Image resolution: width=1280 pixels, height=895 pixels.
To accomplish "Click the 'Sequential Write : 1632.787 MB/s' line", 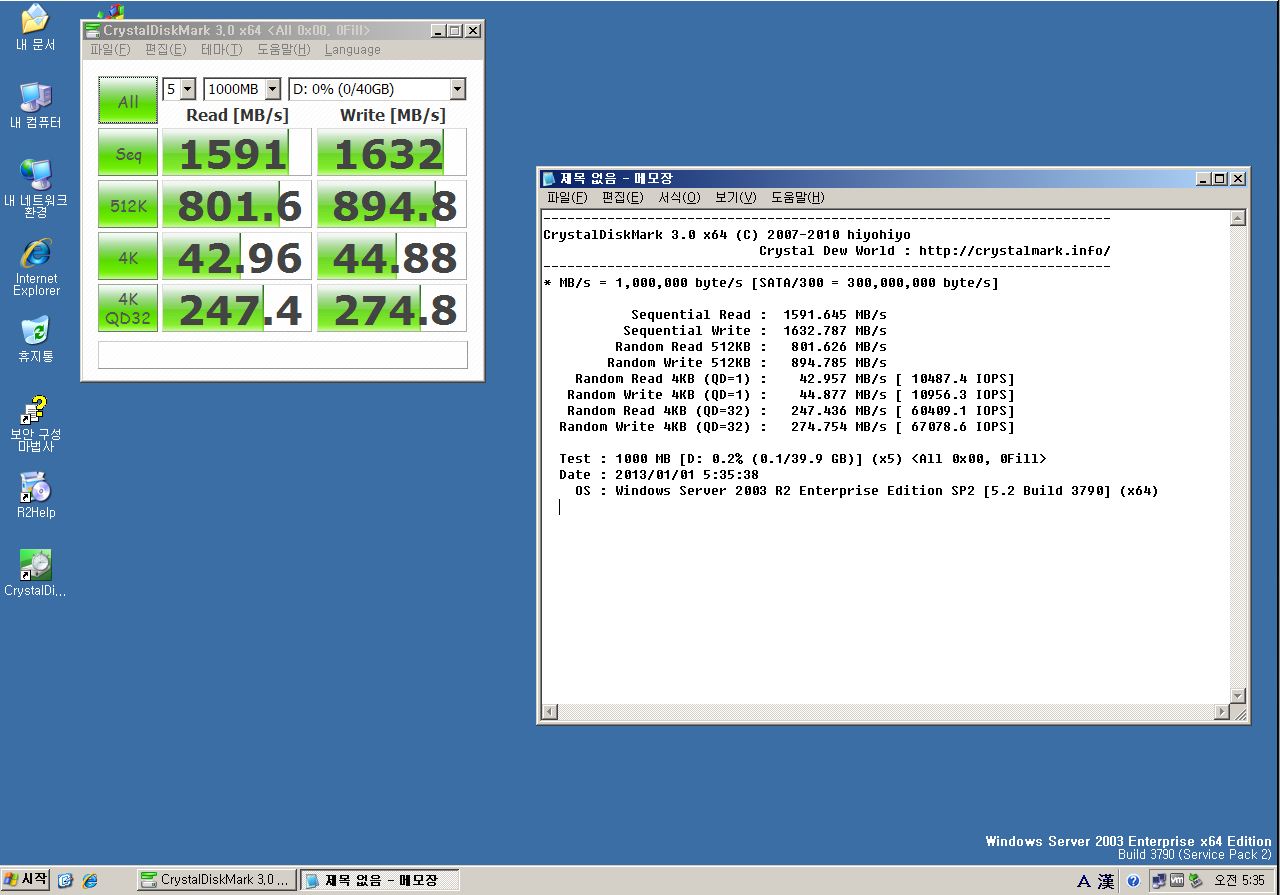I will 755,331.
